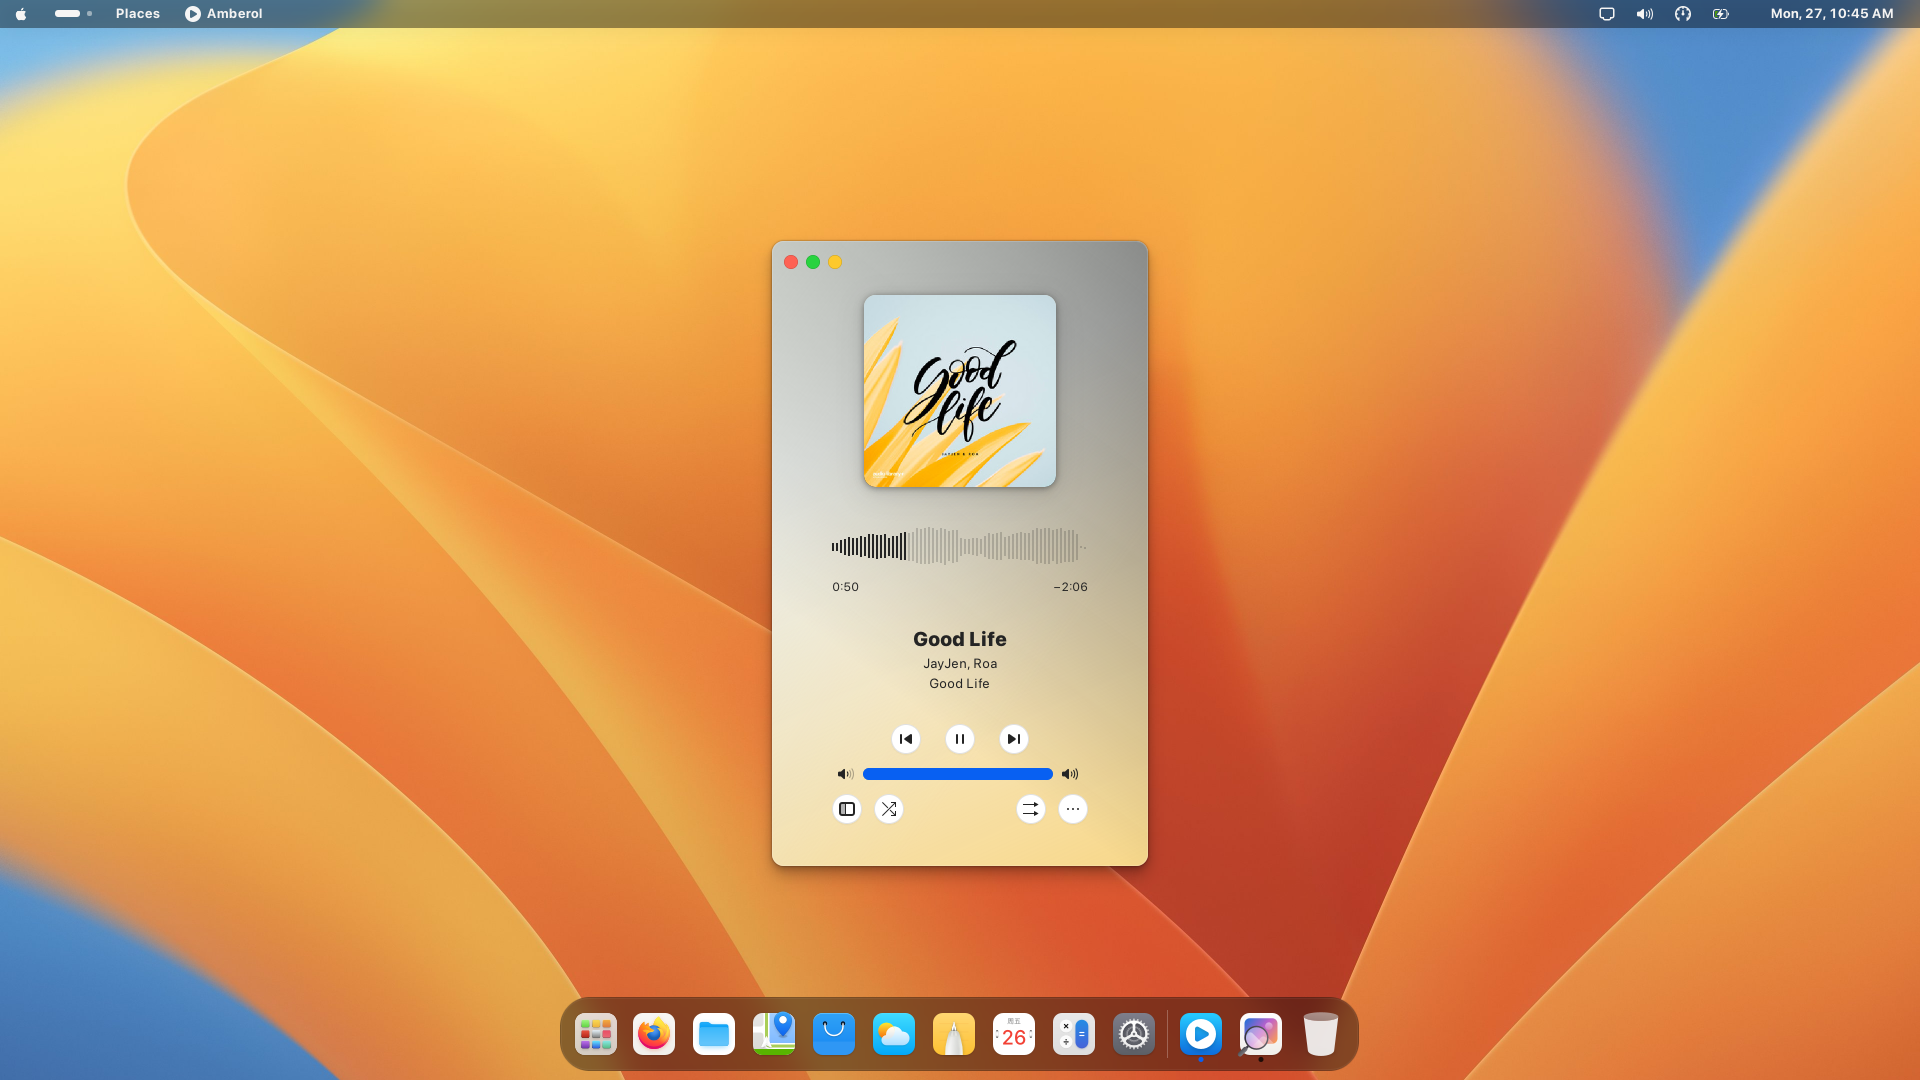The width and height of the screenshot is (1920, 1080).
Task: Close the Amberol window with red button
Action: pos(791,262)
